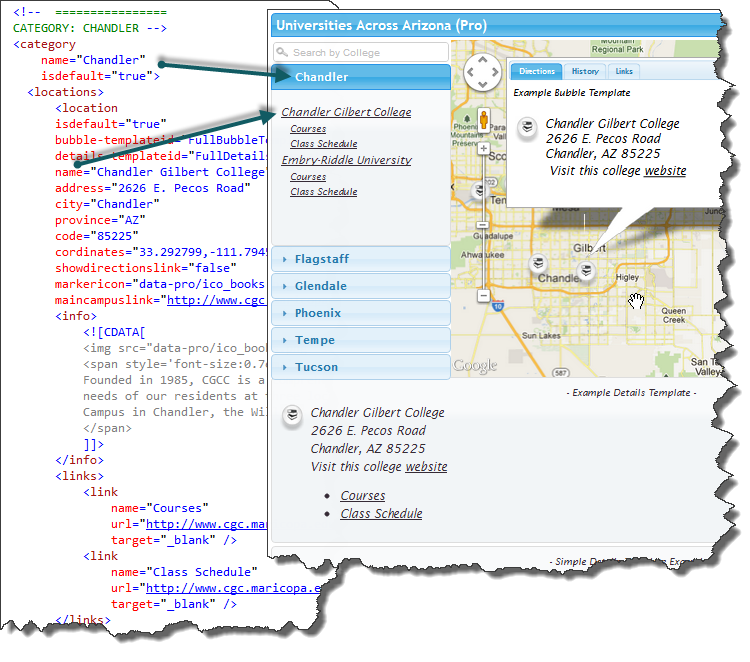Click the books marker left of Chandler label

point(538,263)
